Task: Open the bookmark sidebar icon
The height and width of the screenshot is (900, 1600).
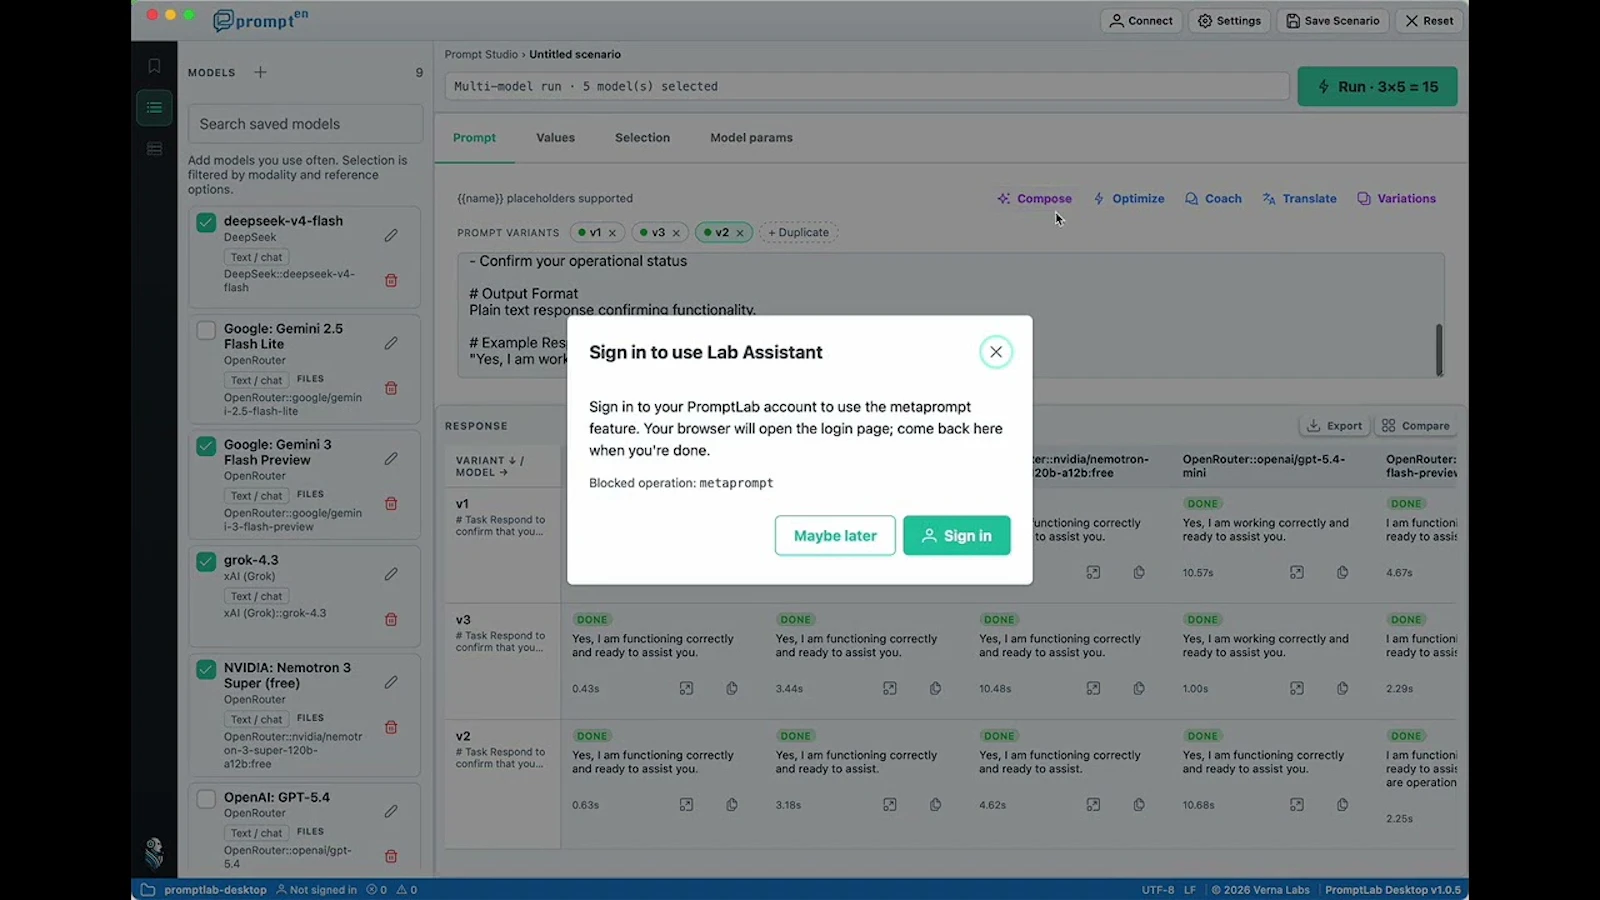Action: [154, 66]
